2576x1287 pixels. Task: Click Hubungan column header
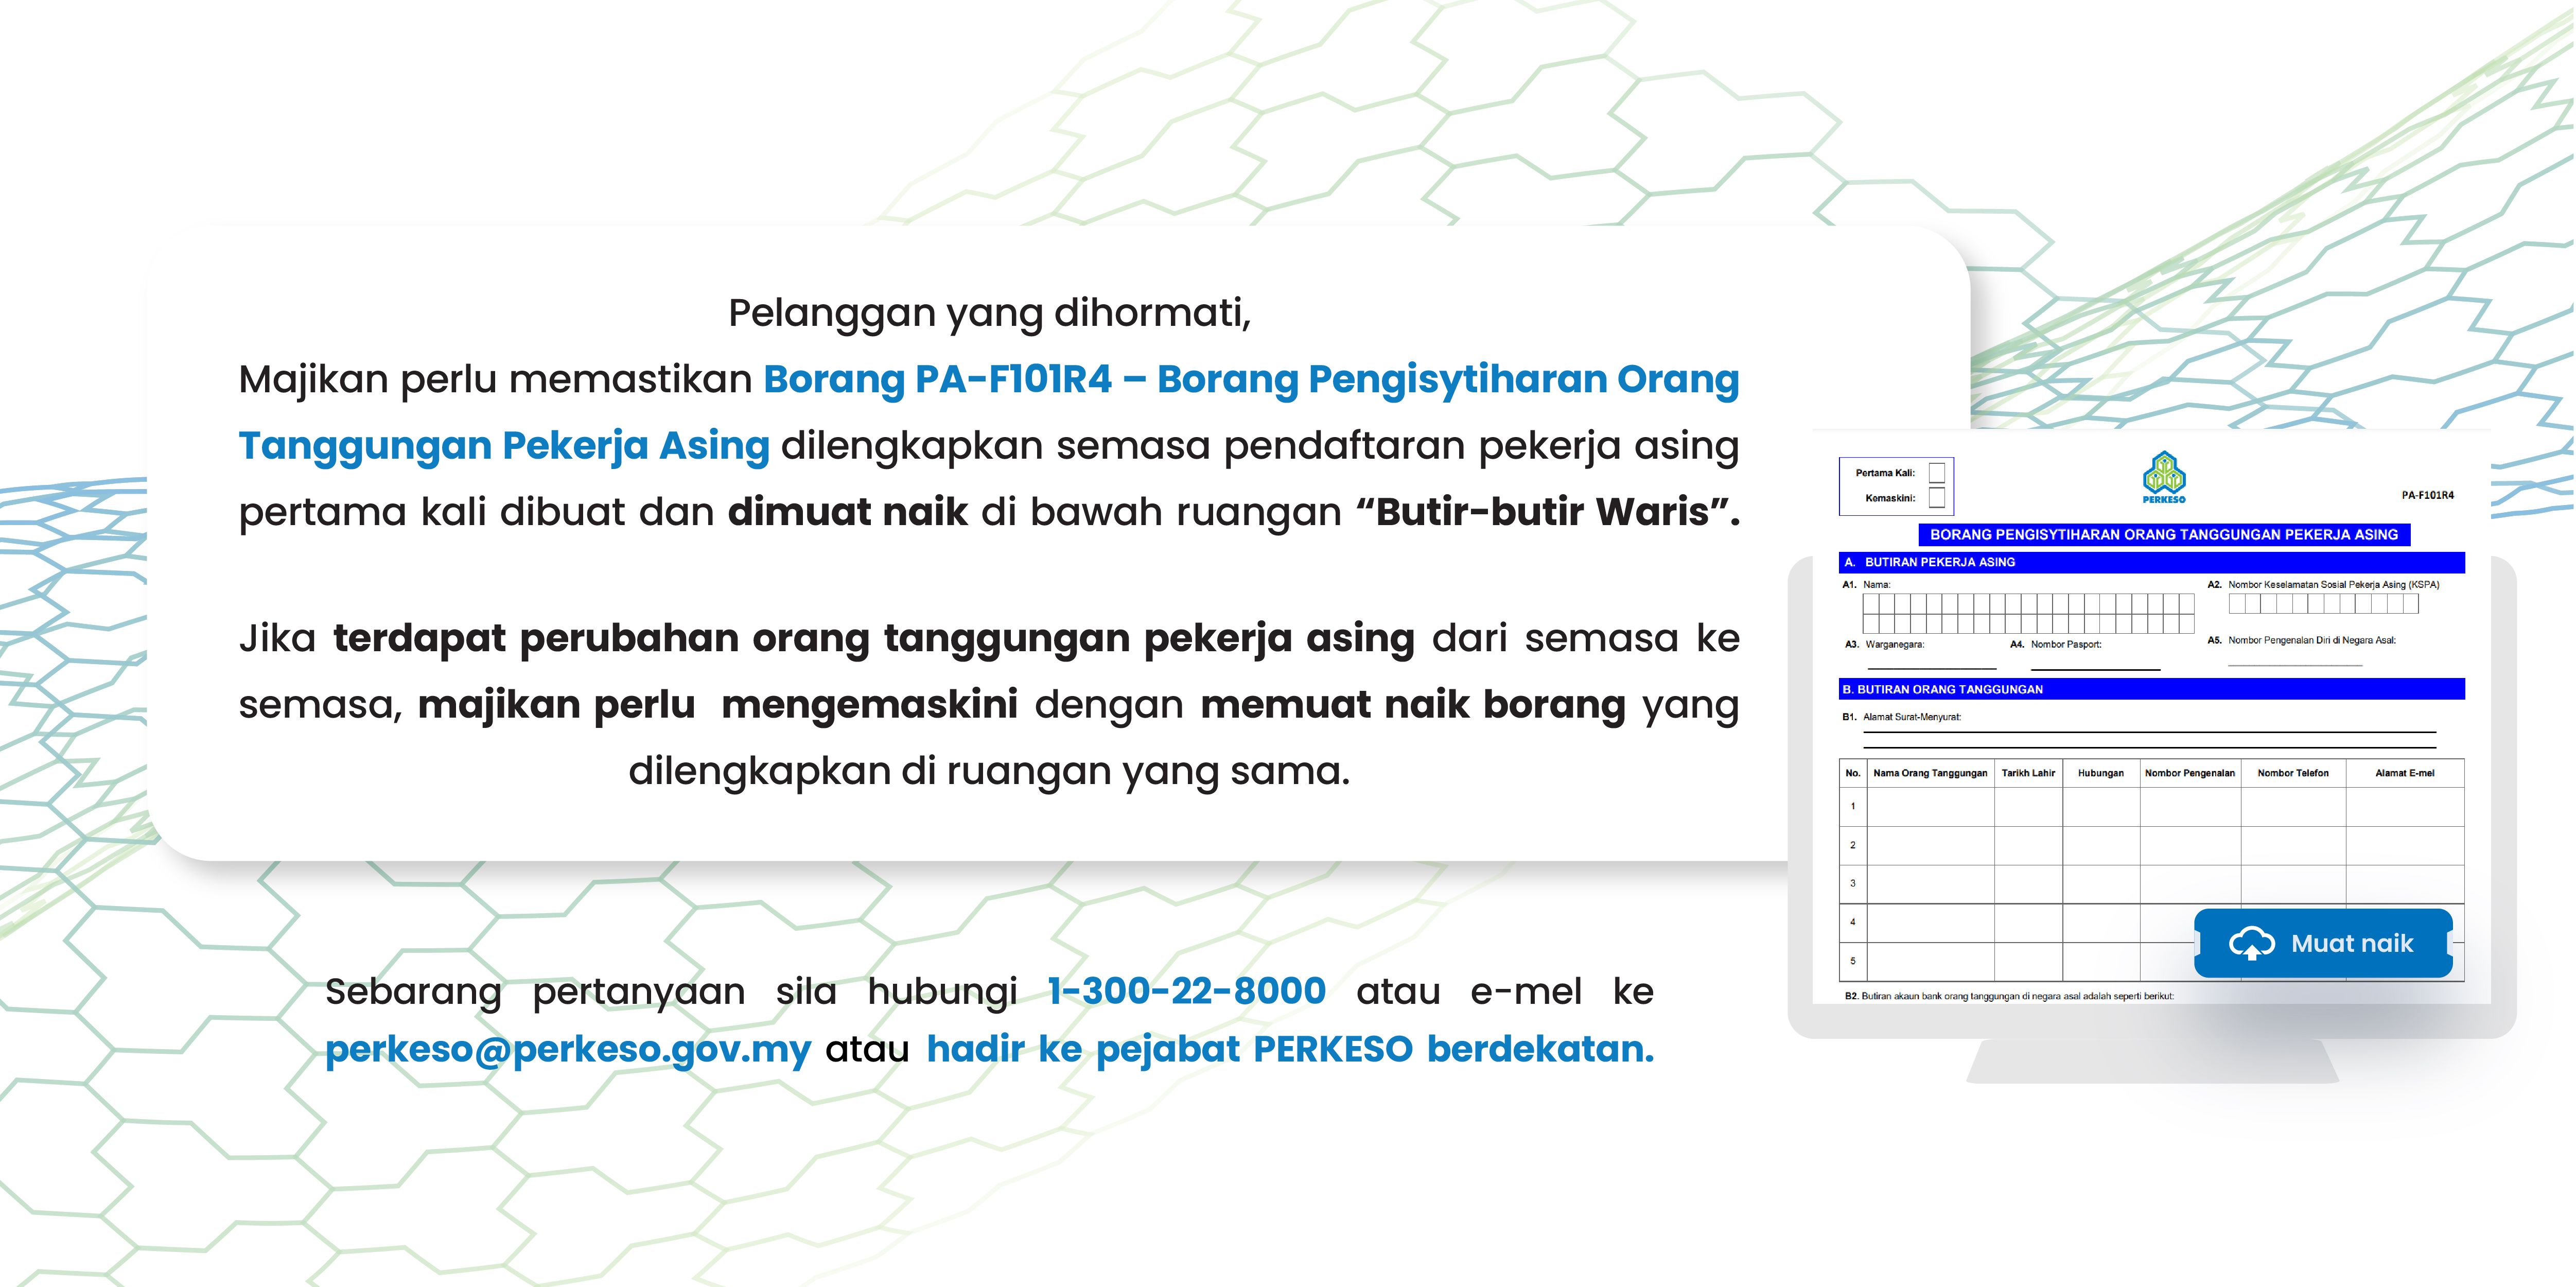(2101, 773)
